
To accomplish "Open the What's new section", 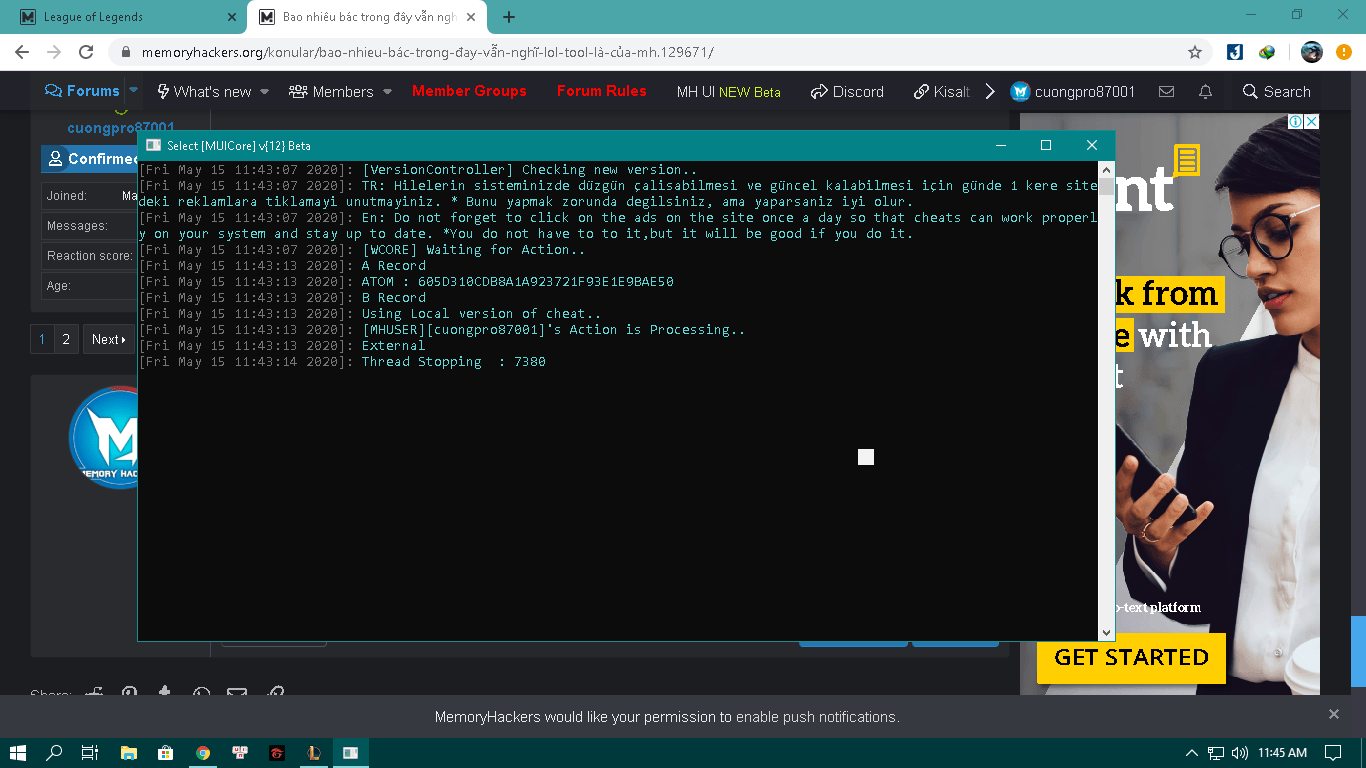I will tap(205, 92).
